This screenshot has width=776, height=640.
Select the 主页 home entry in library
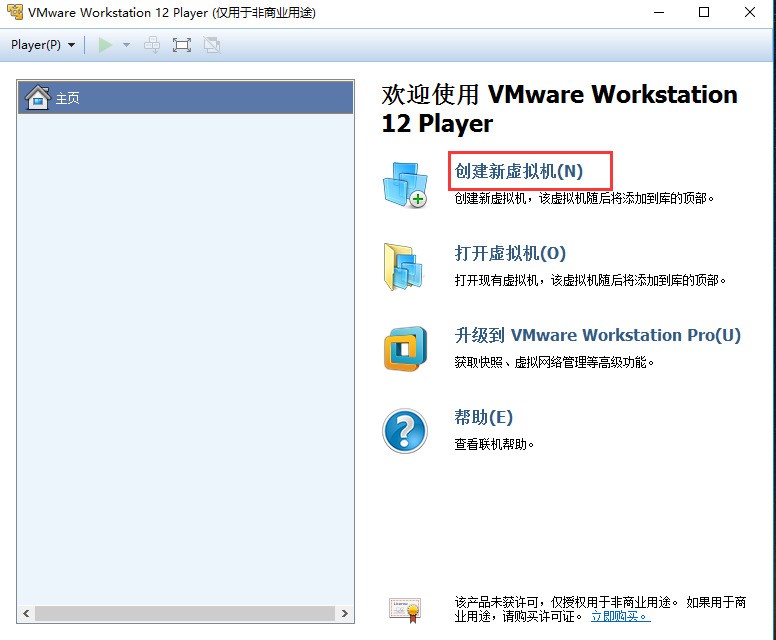[x=186, y=98]
